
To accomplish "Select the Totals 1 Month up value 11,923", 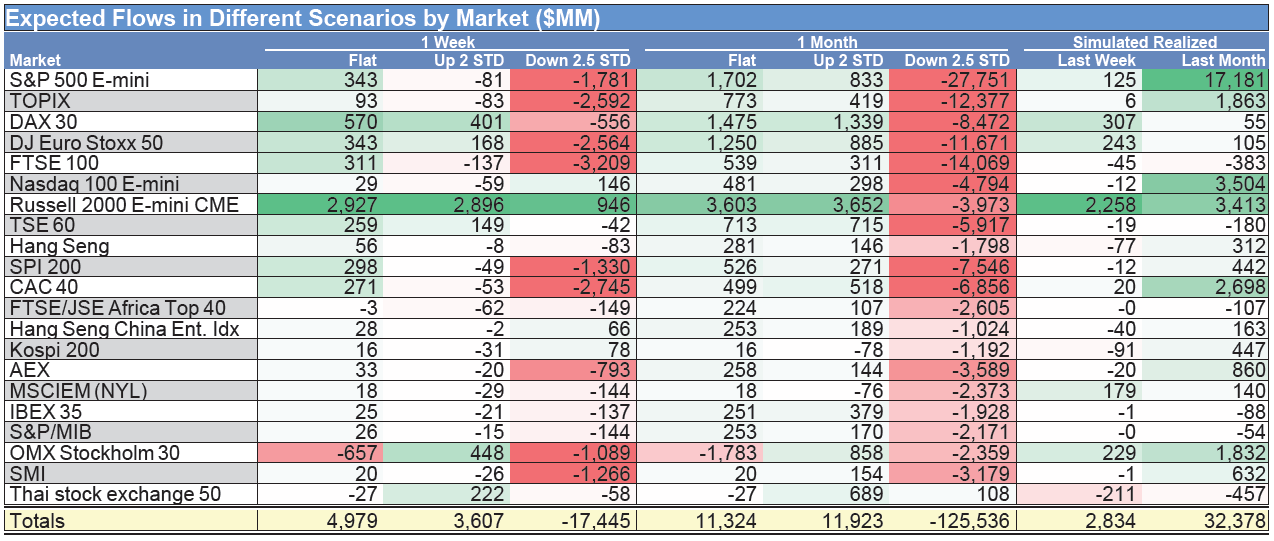I will coord(852,520).
